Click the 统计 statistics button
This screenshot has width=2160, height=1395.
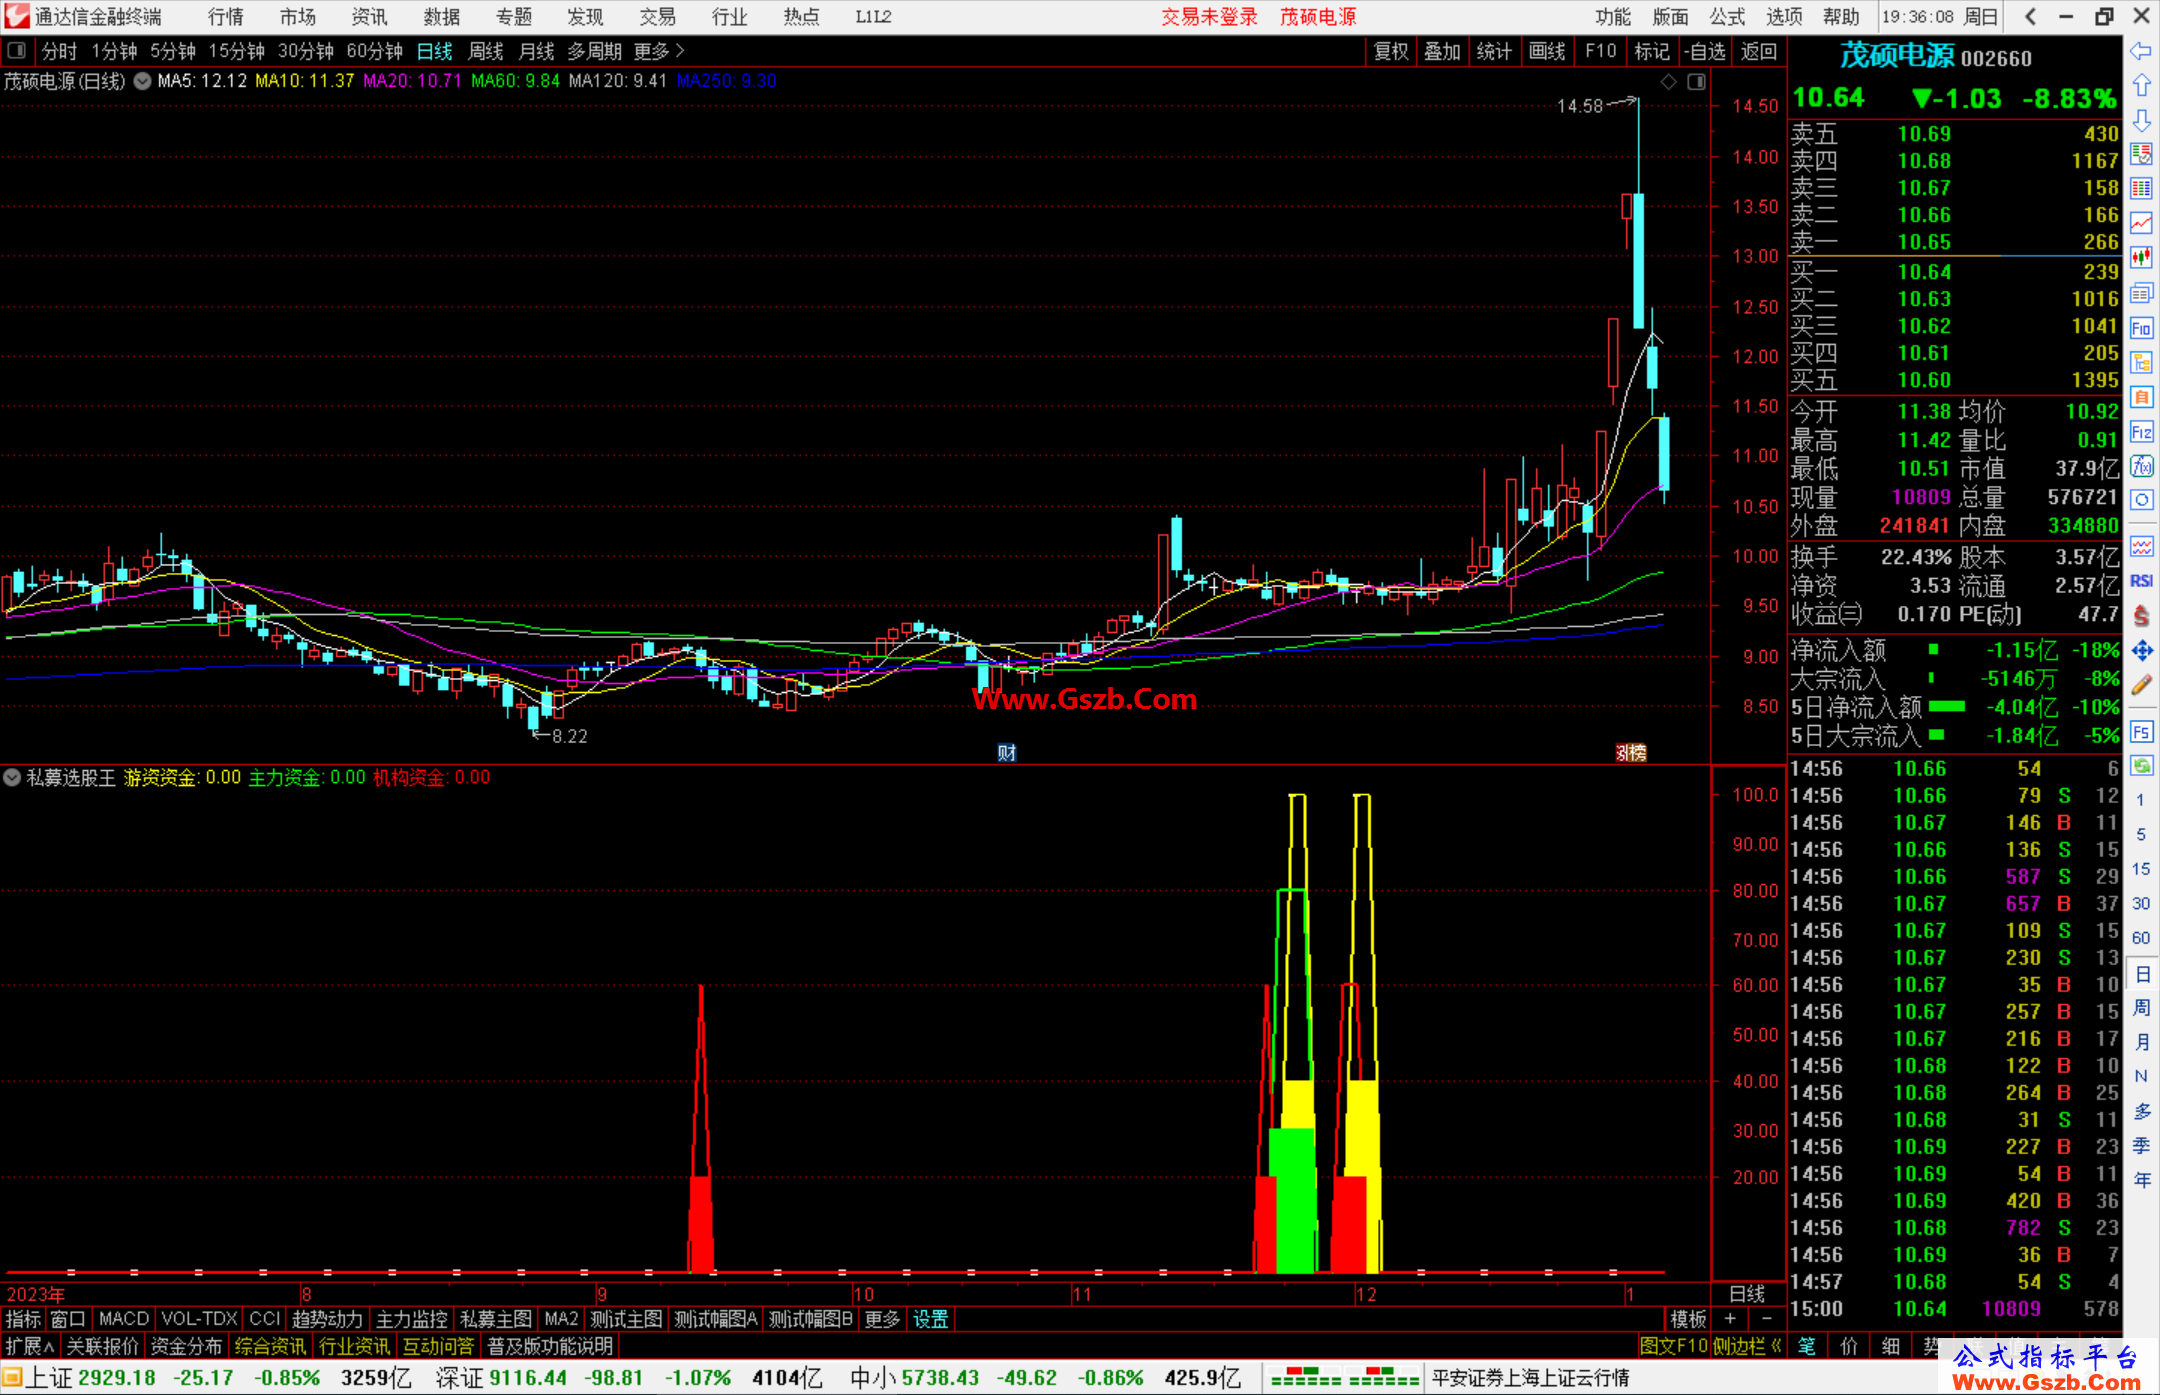1495,51
